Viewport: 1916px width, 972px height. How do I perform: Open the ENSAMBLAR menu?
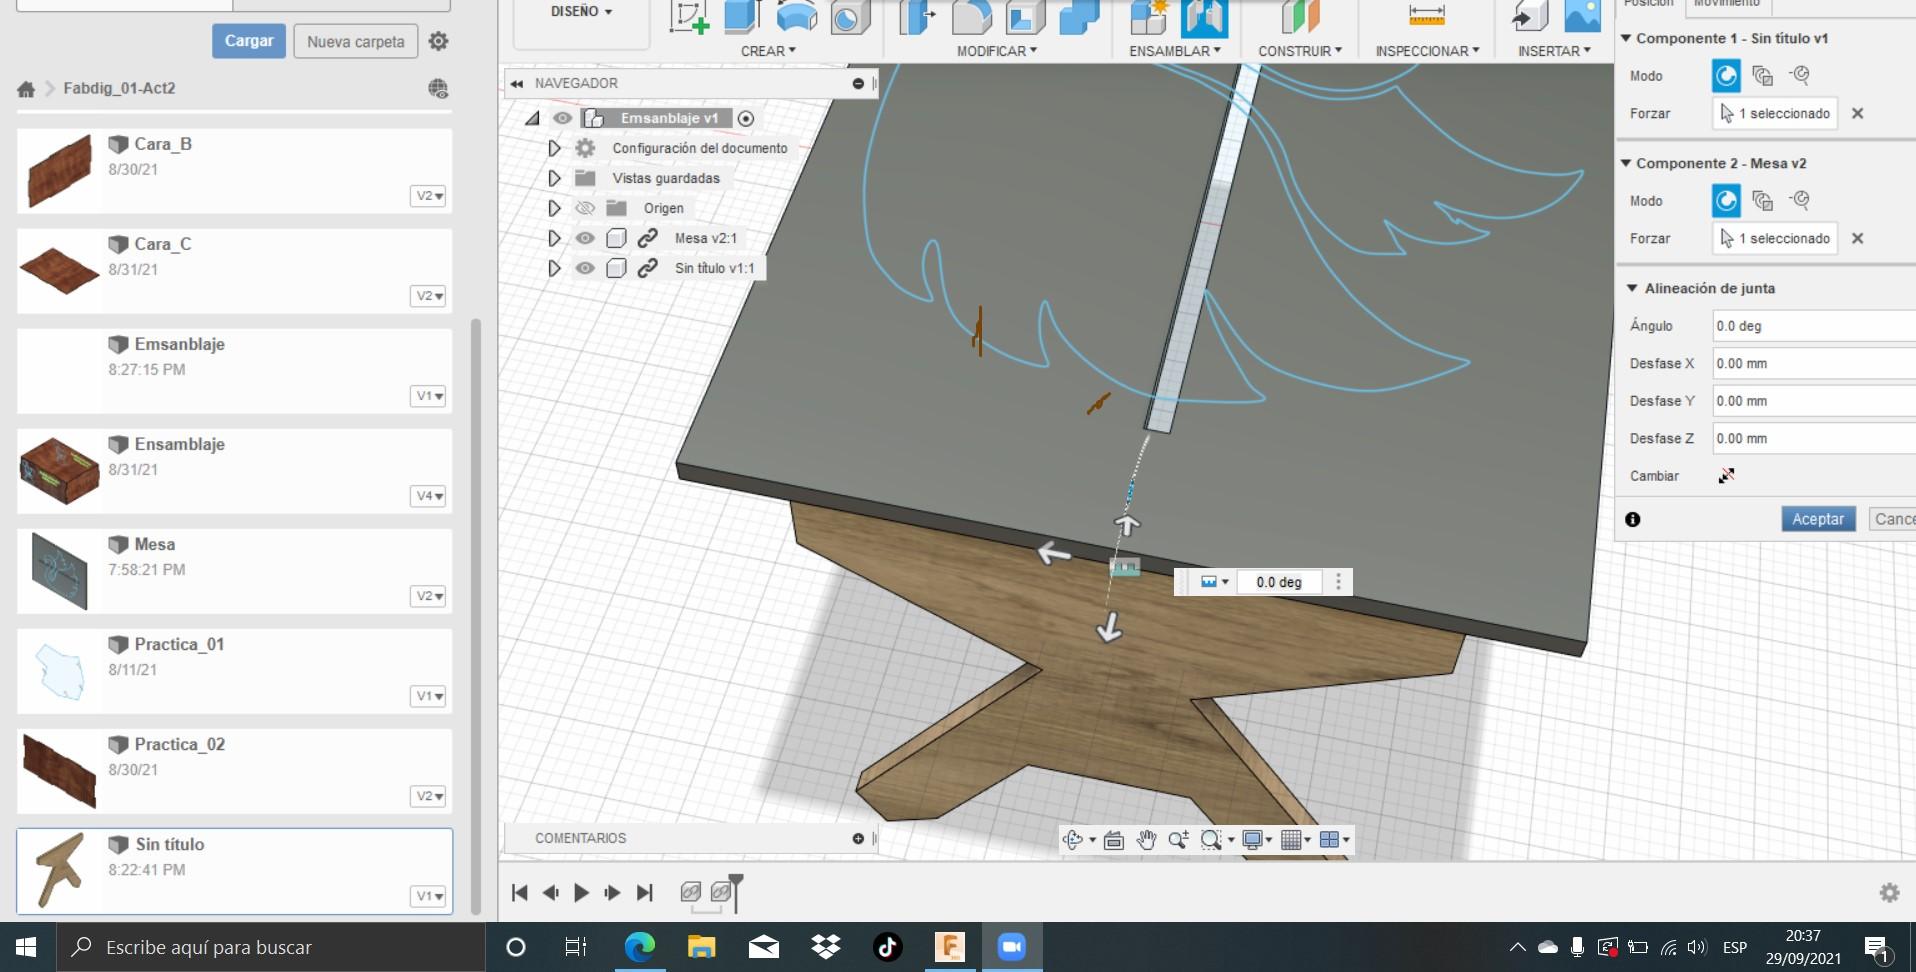pos(1174,51)
